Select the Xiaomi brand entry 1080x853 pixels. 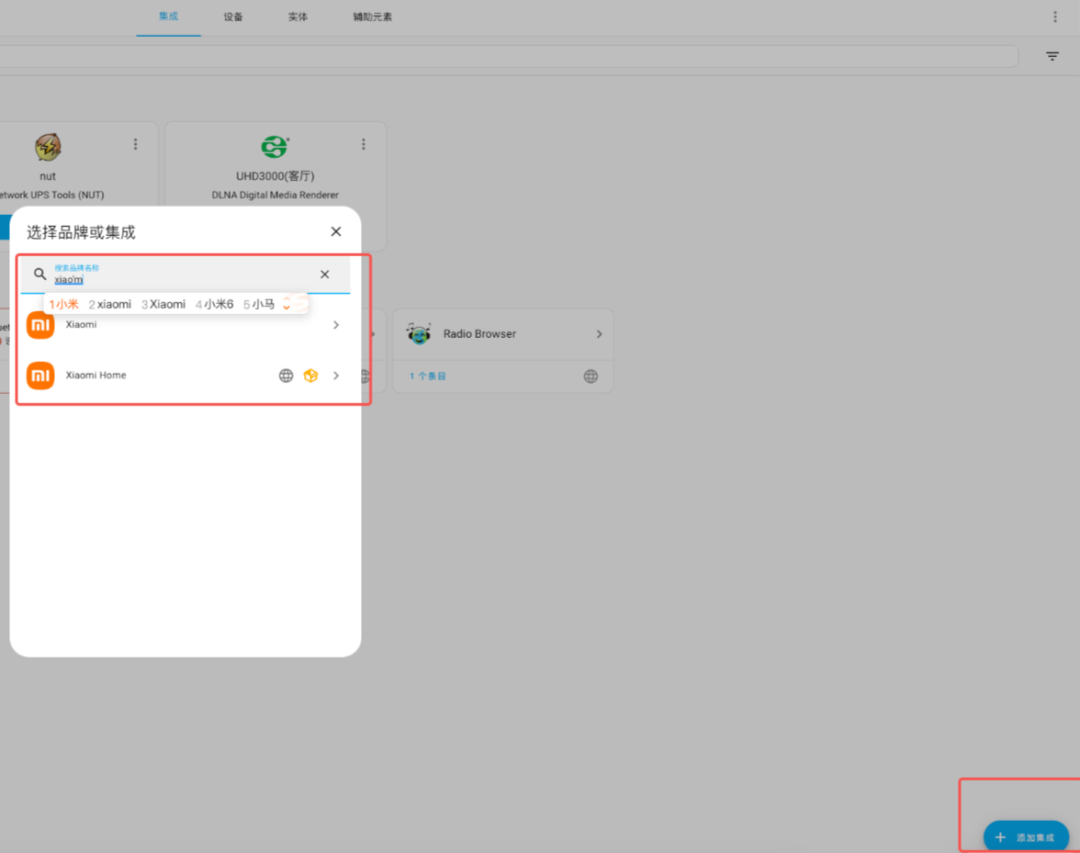pyautogui.click(x=185, y=325)
